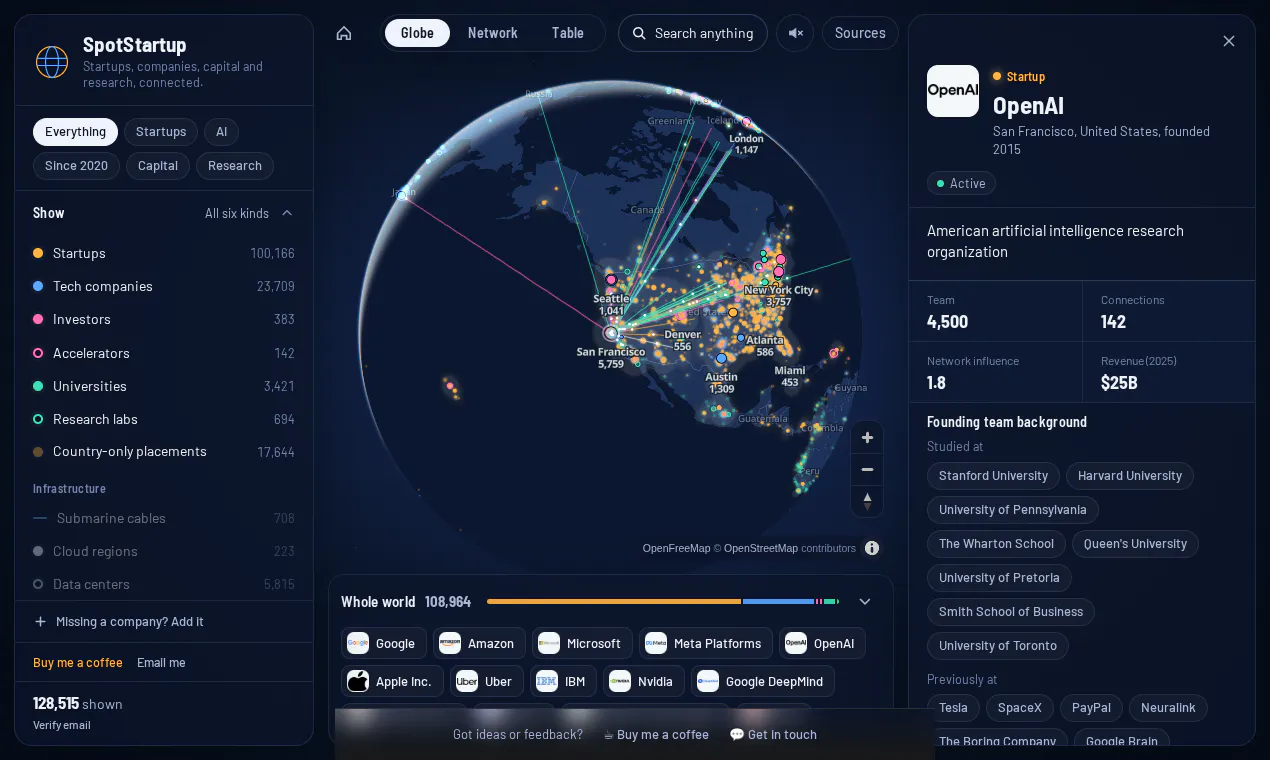This screenshot has width=1270, height=760.
Task: Open the Sources button
Action: click(x=860, y=33)
